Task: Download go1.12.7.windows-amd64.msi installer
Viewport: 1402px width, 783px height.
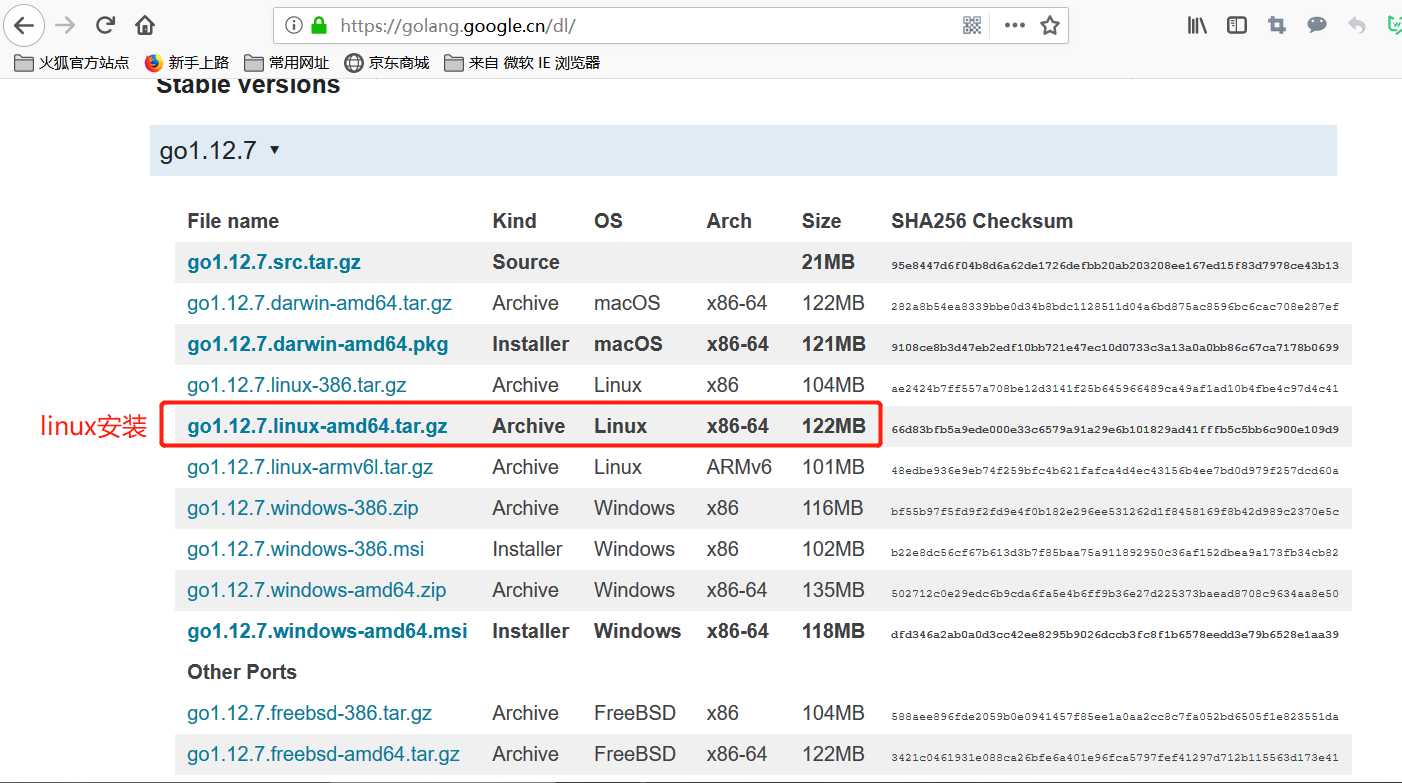Action: click(x=327, y=631)
